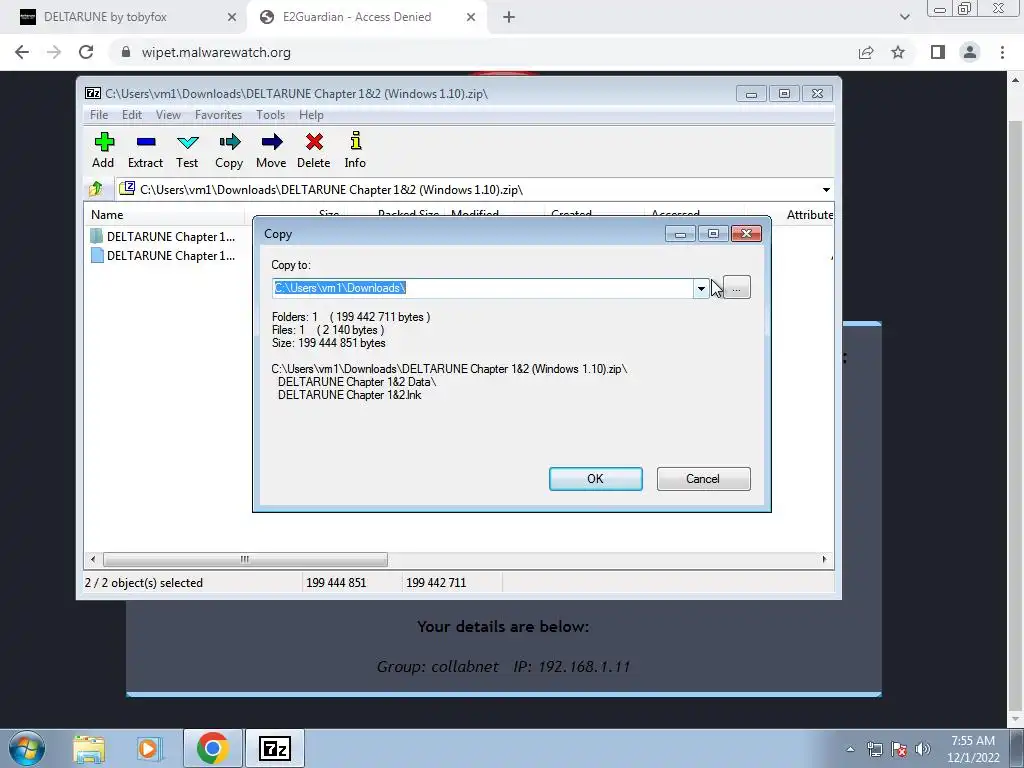Viewport: 1024px width, 768px height.
Task: Expand the Copy to path dropdown
Action: coord(701,289)
